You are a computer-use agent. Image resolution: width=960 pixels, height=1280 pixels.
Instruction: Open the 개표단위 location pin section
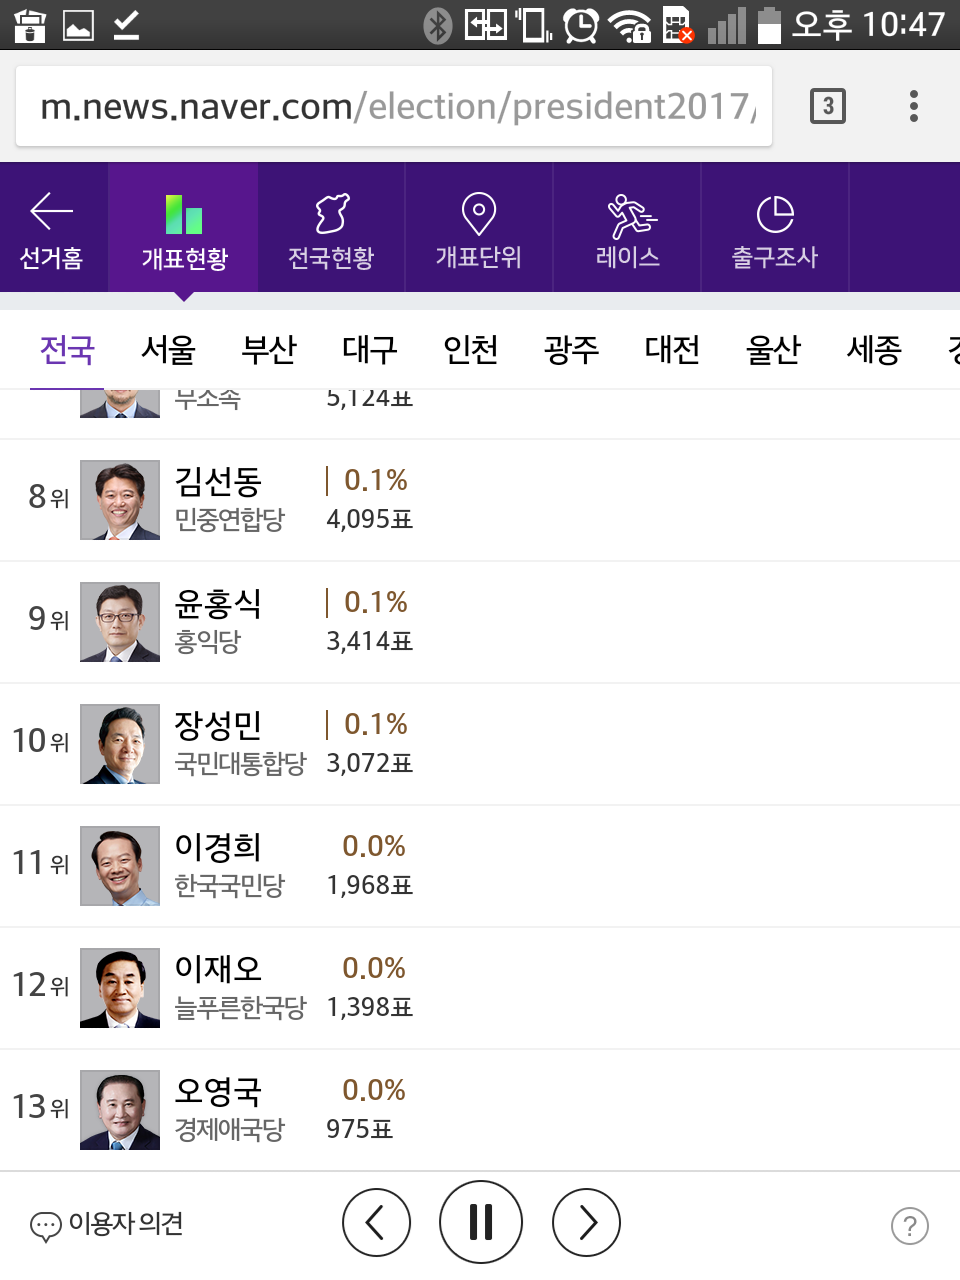click(x=478, y=229)
